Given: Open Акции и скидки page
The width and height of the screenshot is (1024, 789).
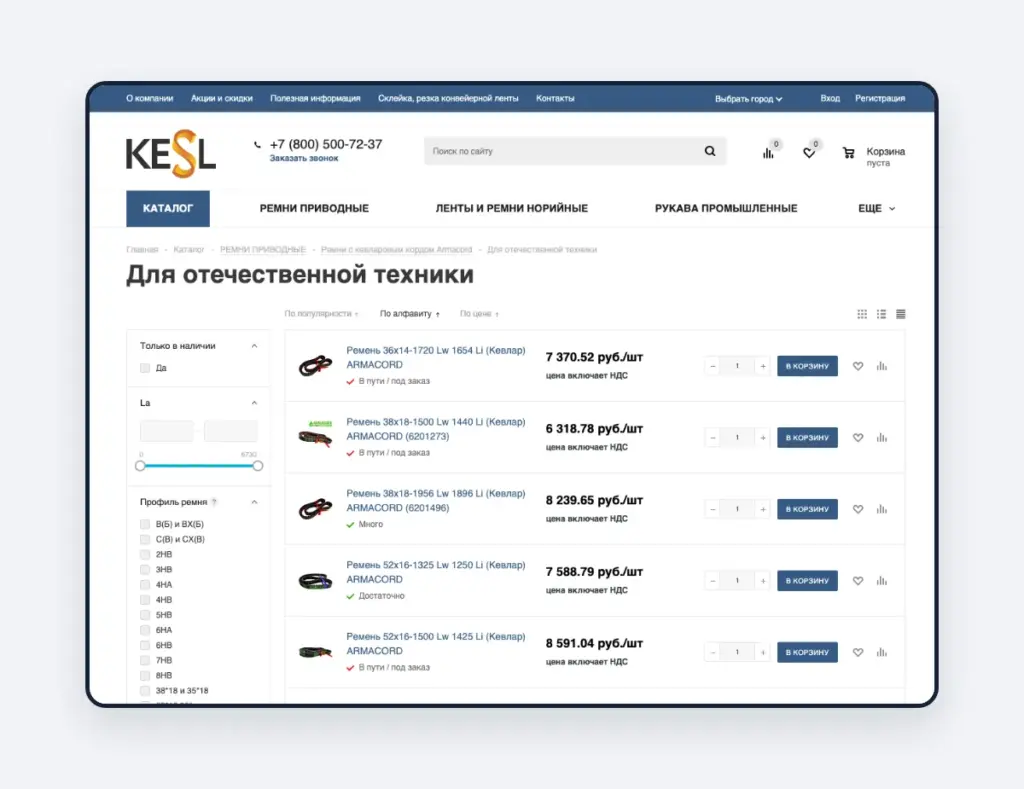Looking at the screenshot, I should (221, 99).
